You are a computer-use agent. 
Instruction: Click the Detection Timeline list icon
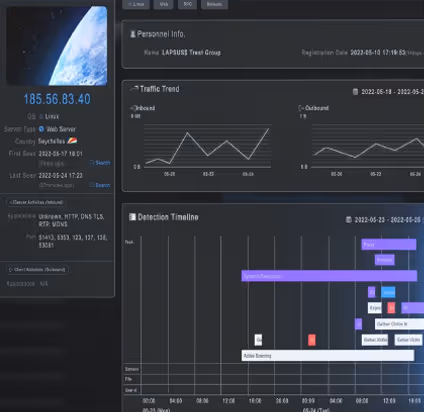click(x=132, y=217)
